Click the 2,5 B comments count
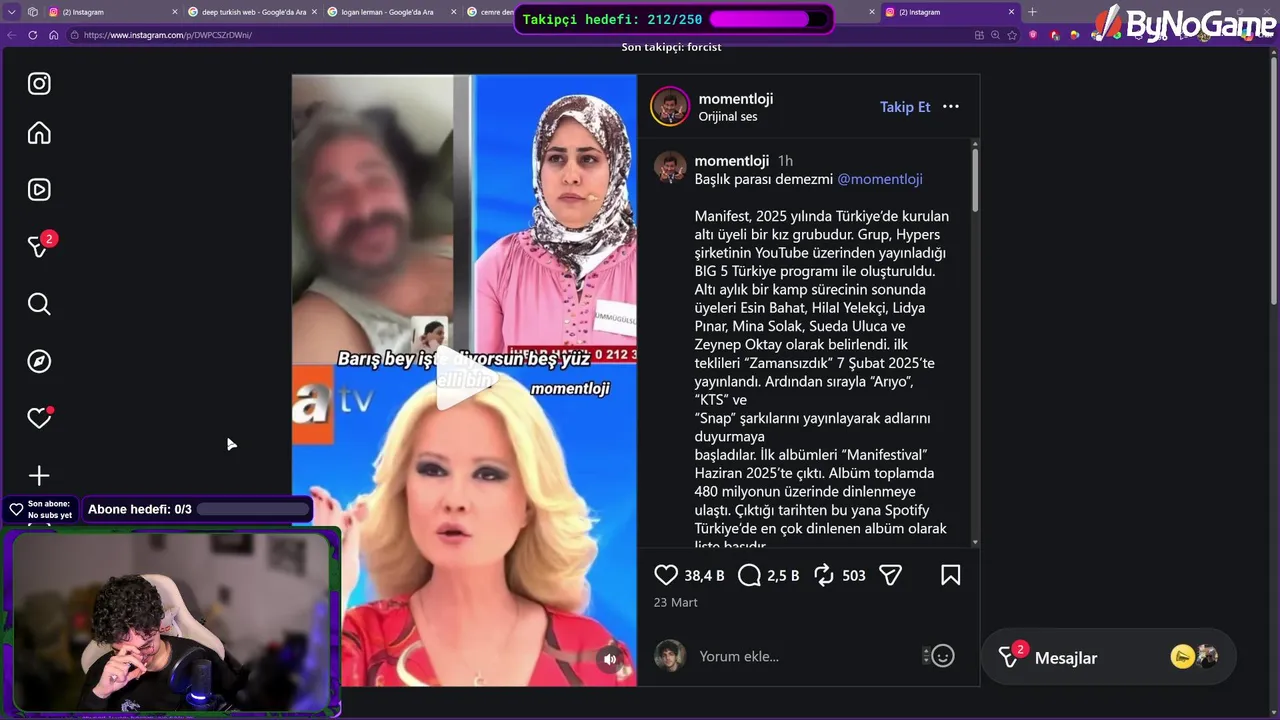This screenshot has width=1280, height=720. [783, 576]
